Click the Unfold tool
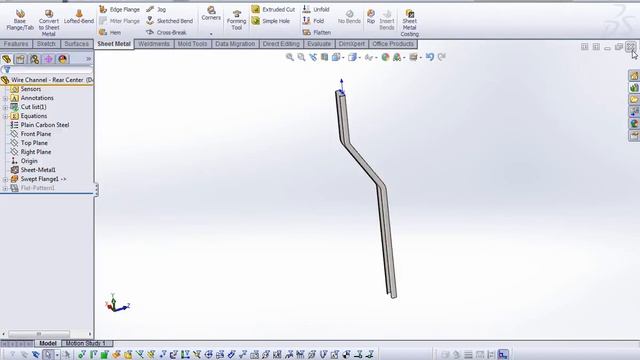The height and width of the screenshot is (360, 640). (x=316, y=9)
